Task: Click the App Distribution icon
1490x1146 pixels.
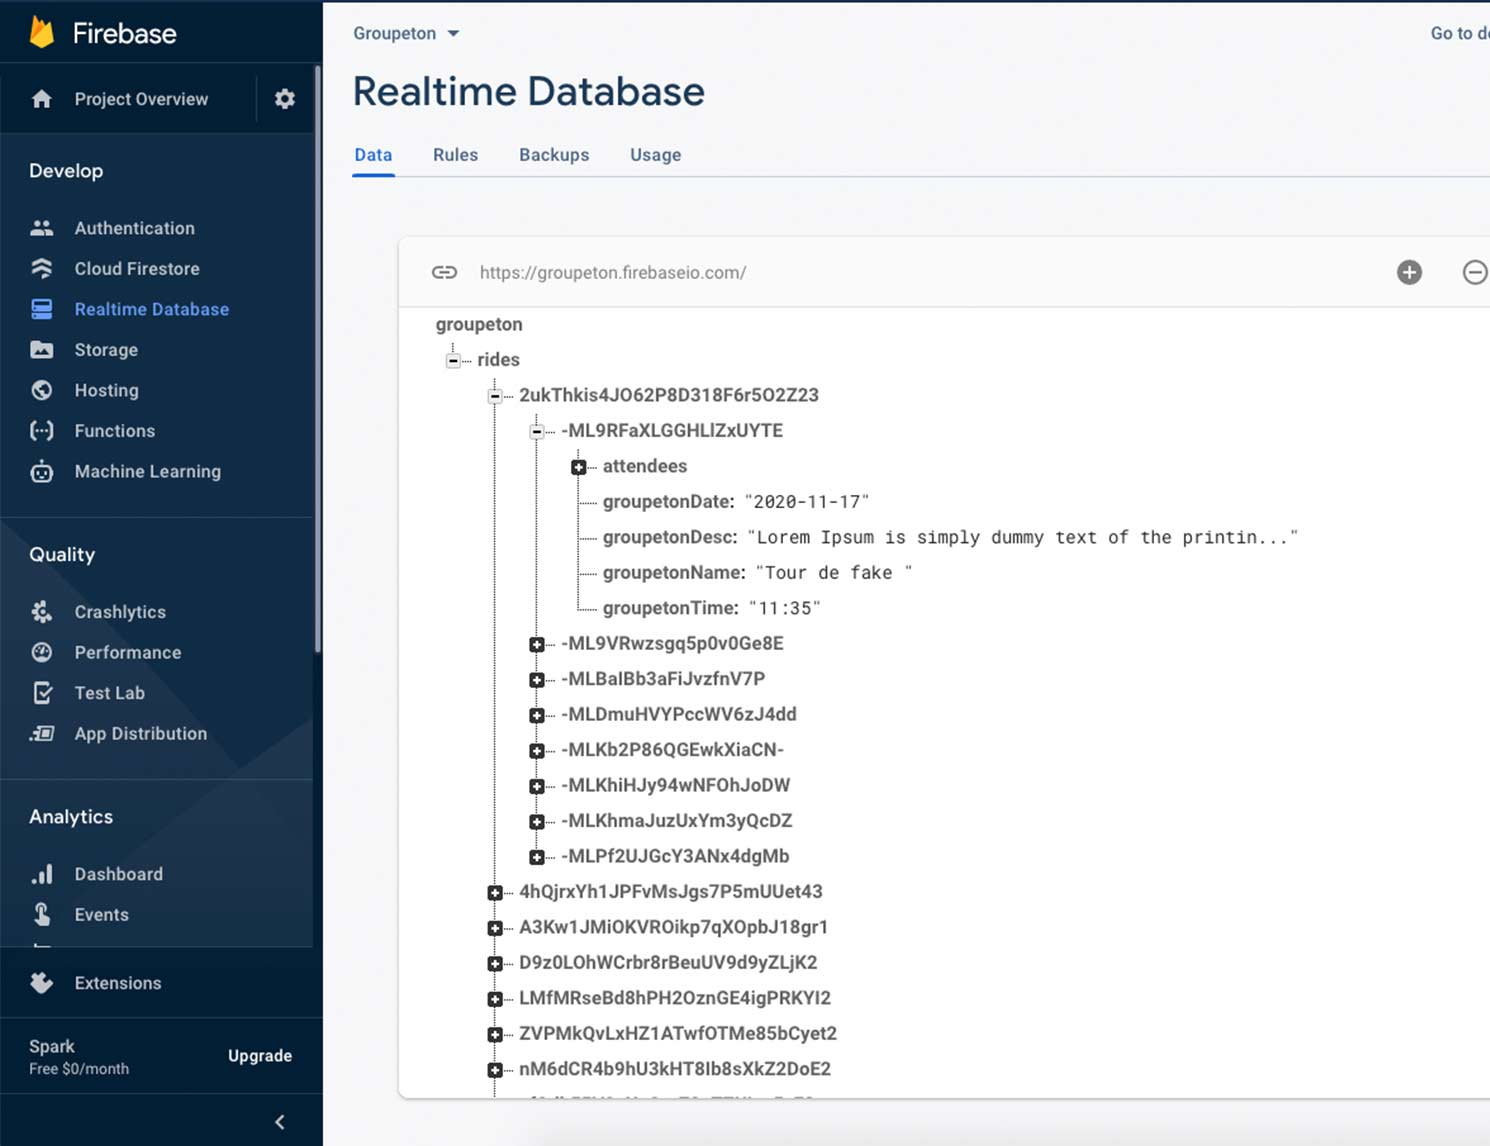Action: click(x=41, y=733)
